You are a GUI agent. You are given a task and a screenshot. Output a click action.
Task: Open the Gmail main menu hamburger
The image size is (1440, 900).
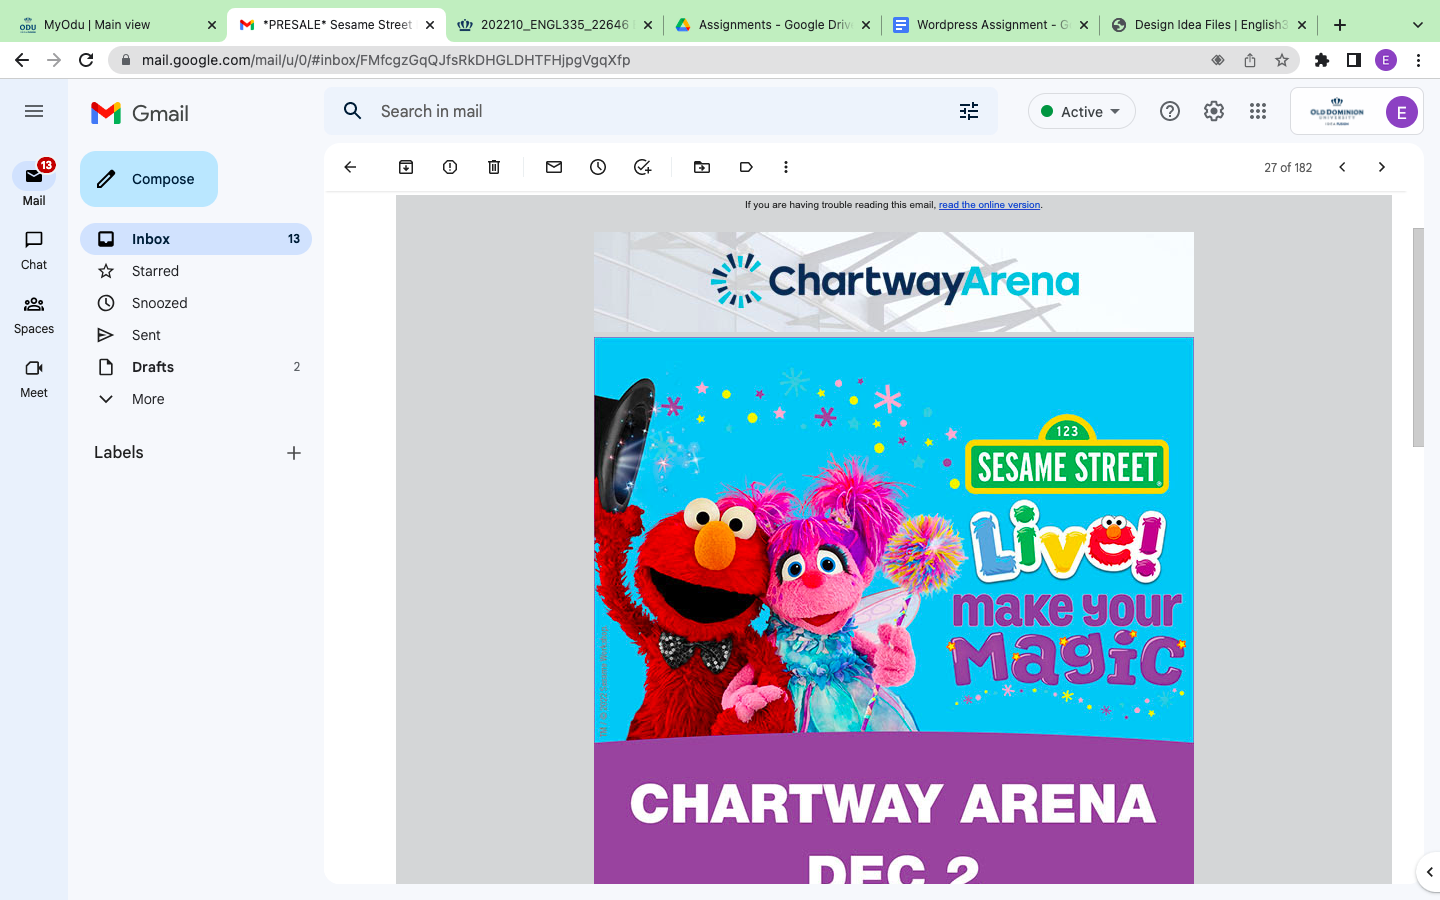[34, 111]
